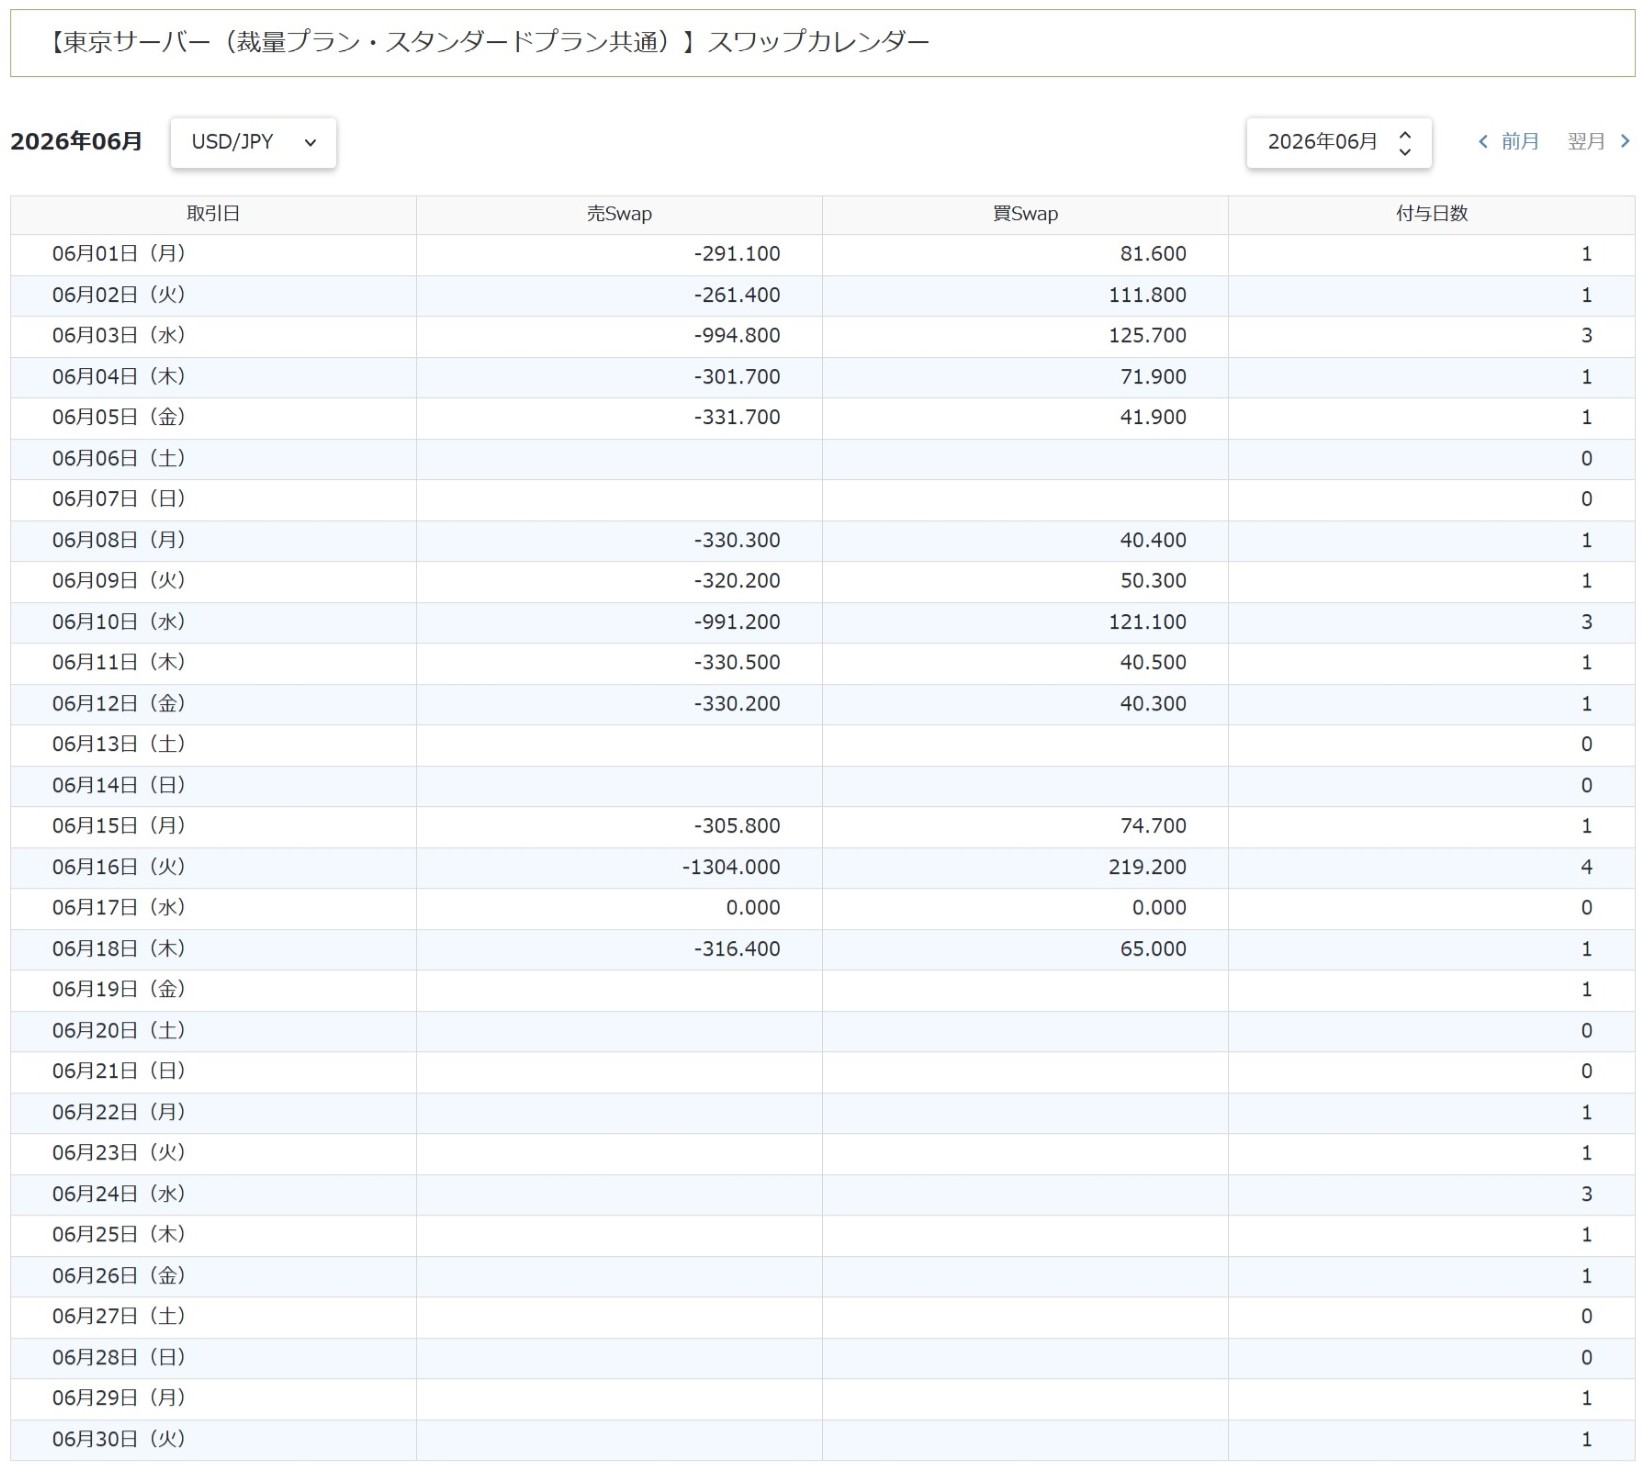Viewport: 1645px width, 1471px height.
Task: Click the buy swap value 219.200
Action: [x=1147, y=867]
